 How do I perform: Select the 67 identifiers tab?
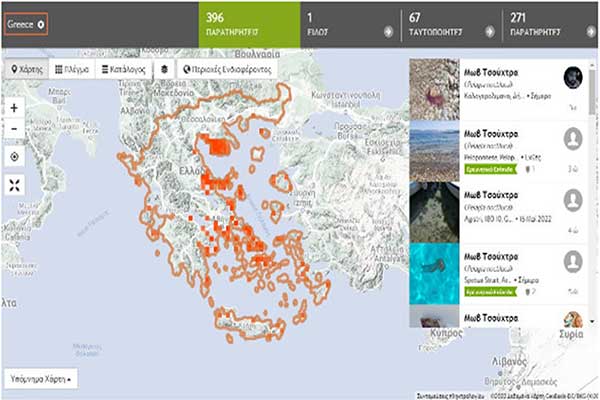[x=442, y=24]
